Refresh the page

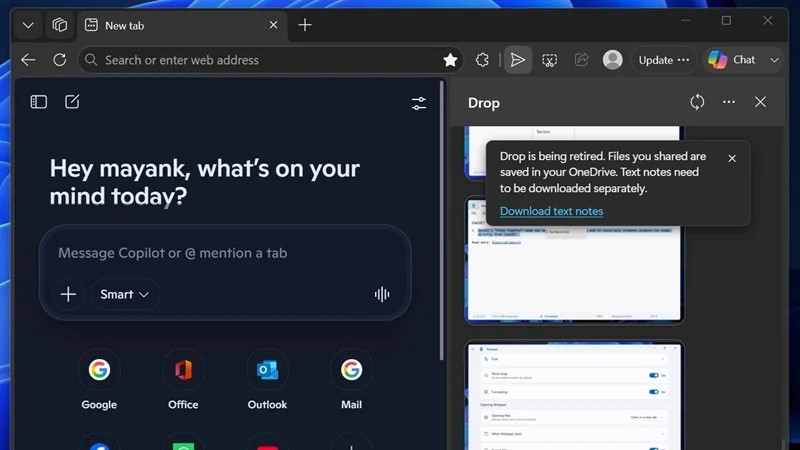(60, 60)
